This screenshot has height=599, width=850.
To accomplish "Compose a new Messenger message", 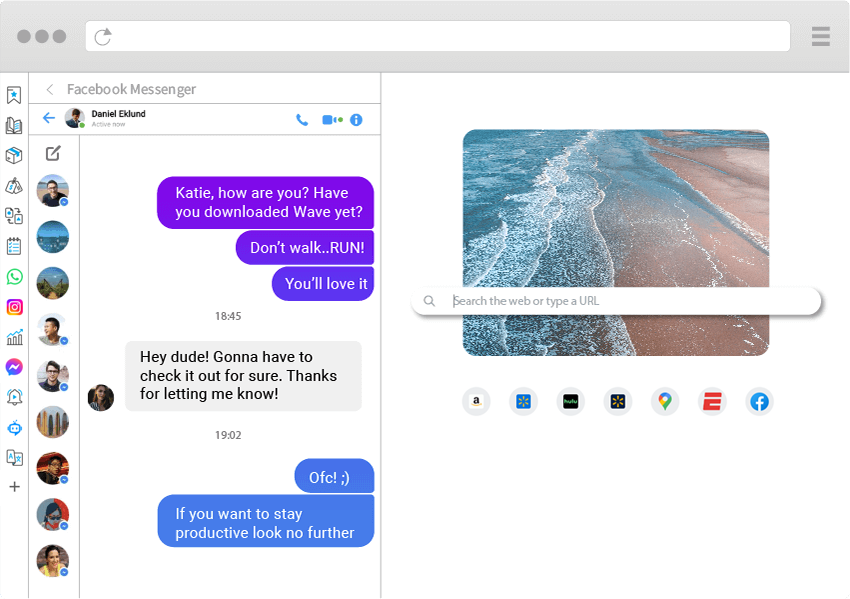I will pos(54,154).
